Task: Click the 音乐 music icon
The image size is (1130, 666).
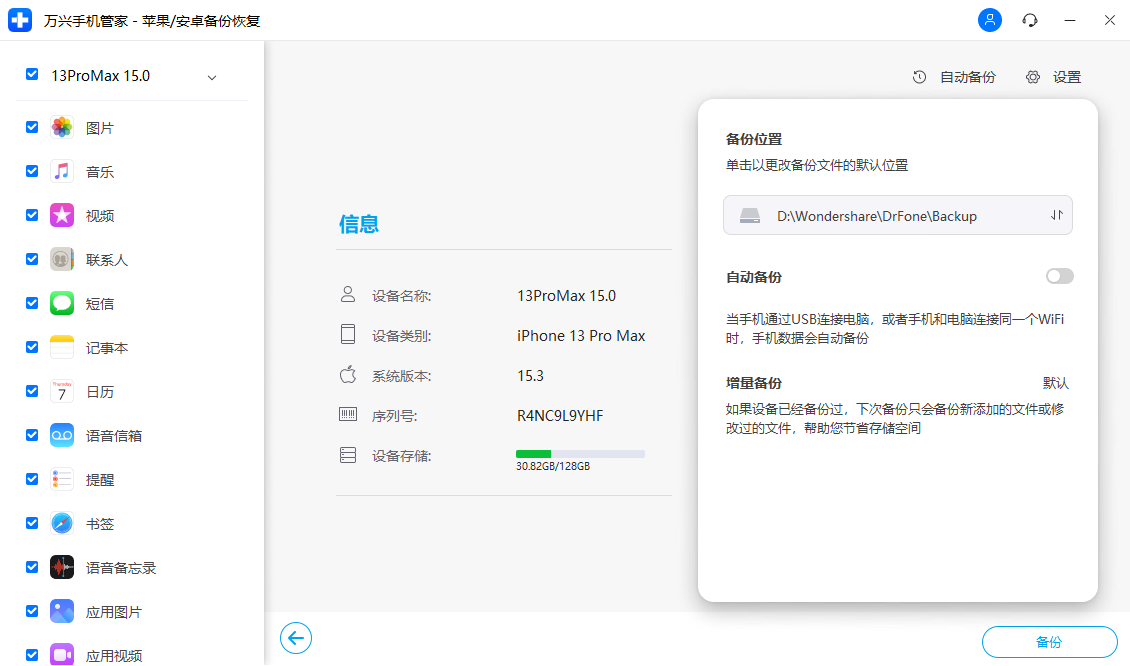Action: coord(63,171)
